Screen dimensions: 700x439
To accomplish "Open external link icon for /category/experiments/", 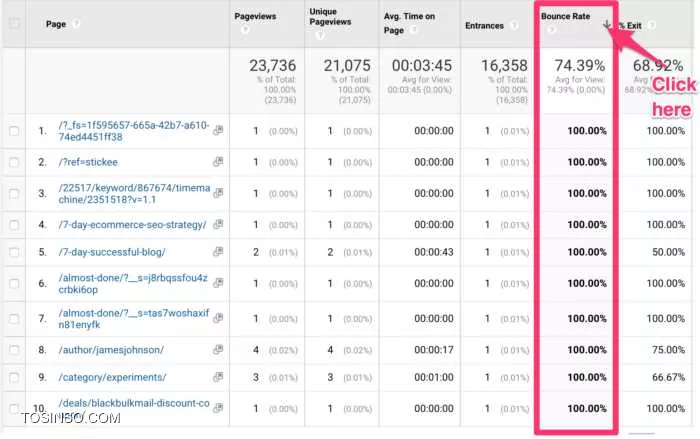I will (218, 377).
